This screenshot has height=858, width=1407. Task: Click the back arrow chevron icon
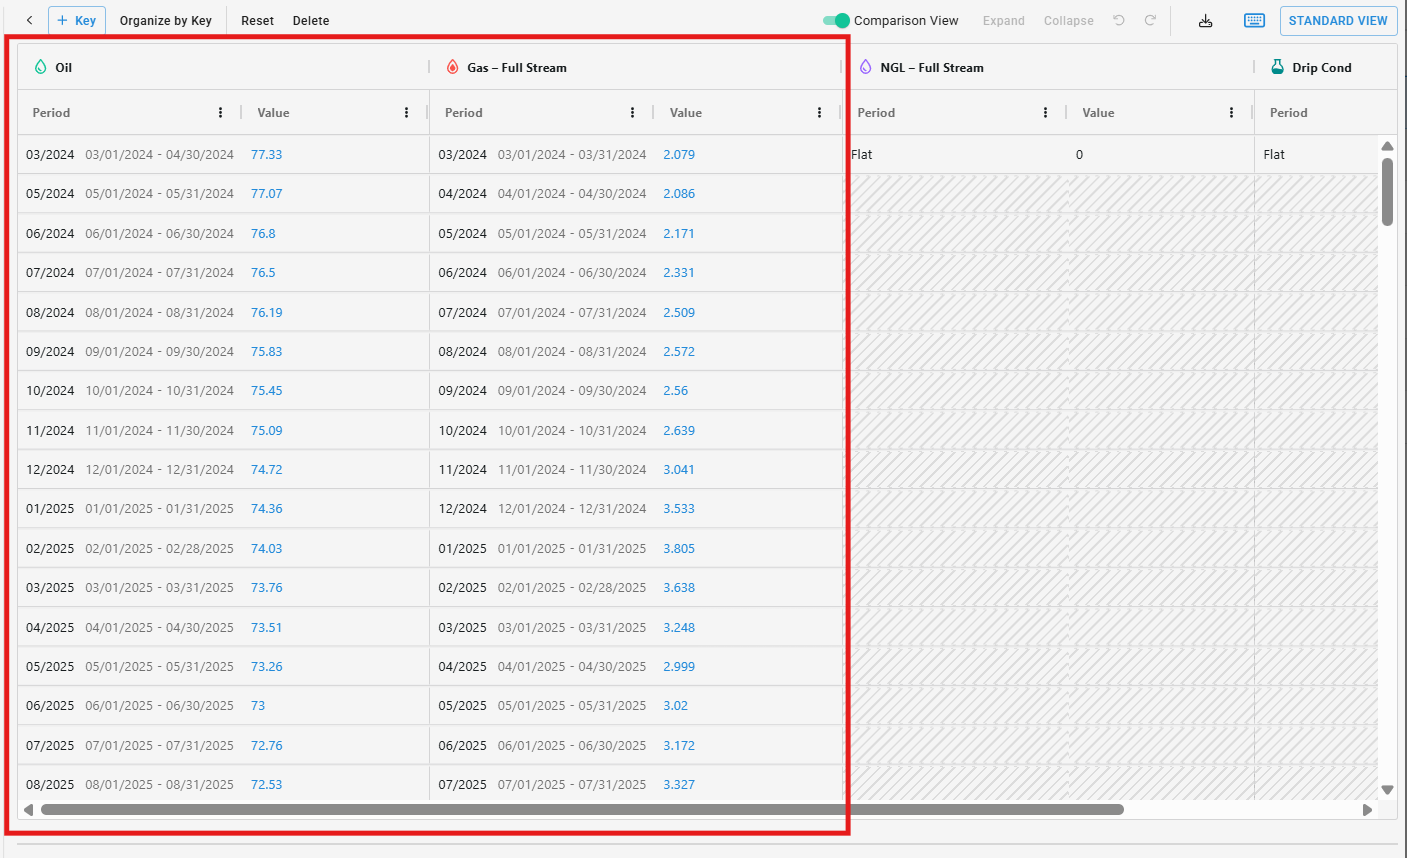[x=30, y=20]
